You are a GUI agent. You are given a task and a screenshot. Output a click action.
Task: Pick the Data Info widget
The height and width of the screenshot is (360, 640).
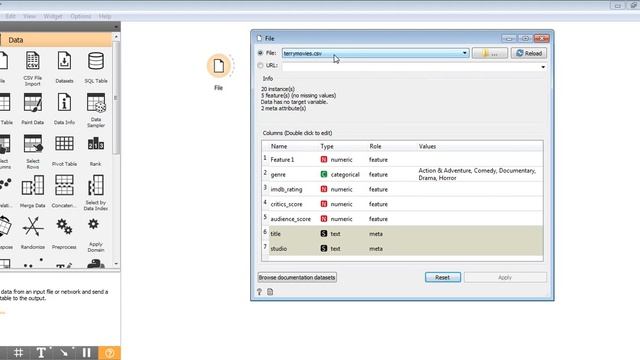point(64,109)
